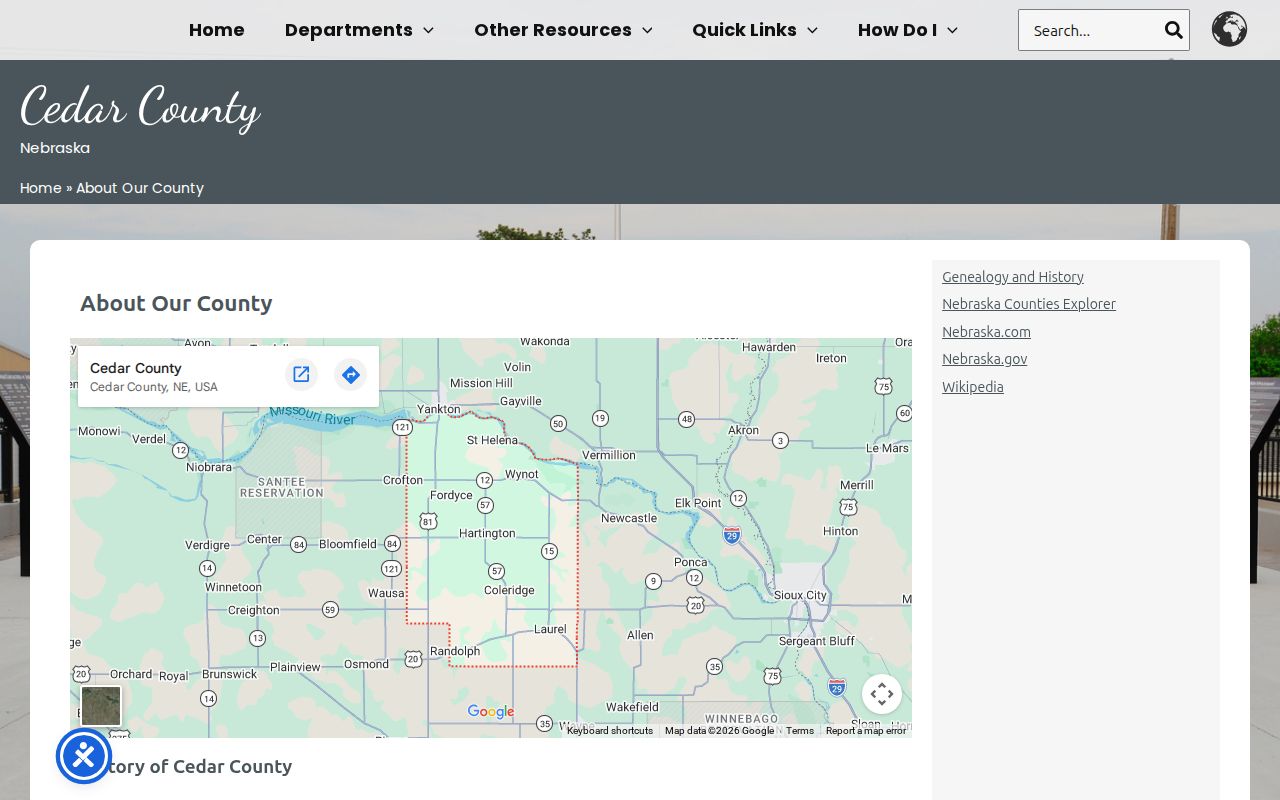Expand the Quick Links dropdown
1280x800 pixels.
[x=755, y=30]
